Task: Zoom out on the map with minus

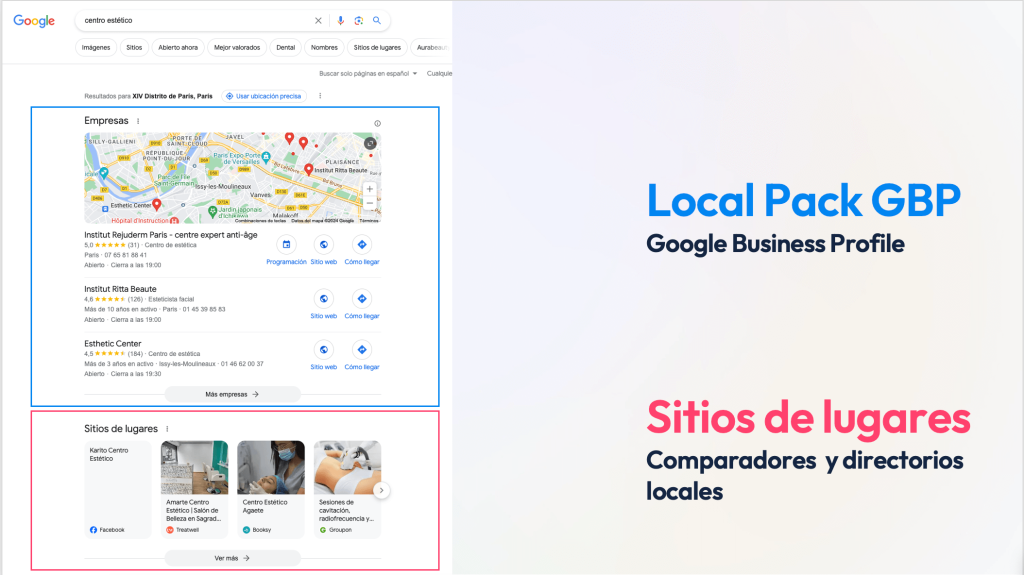Action: [370, 203]
